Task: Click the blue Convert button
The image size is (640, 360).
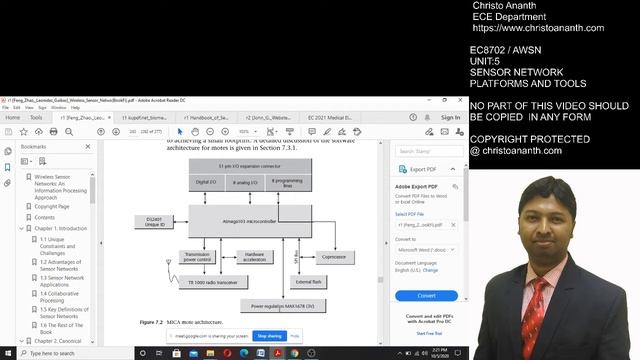Action: [426, 296]
